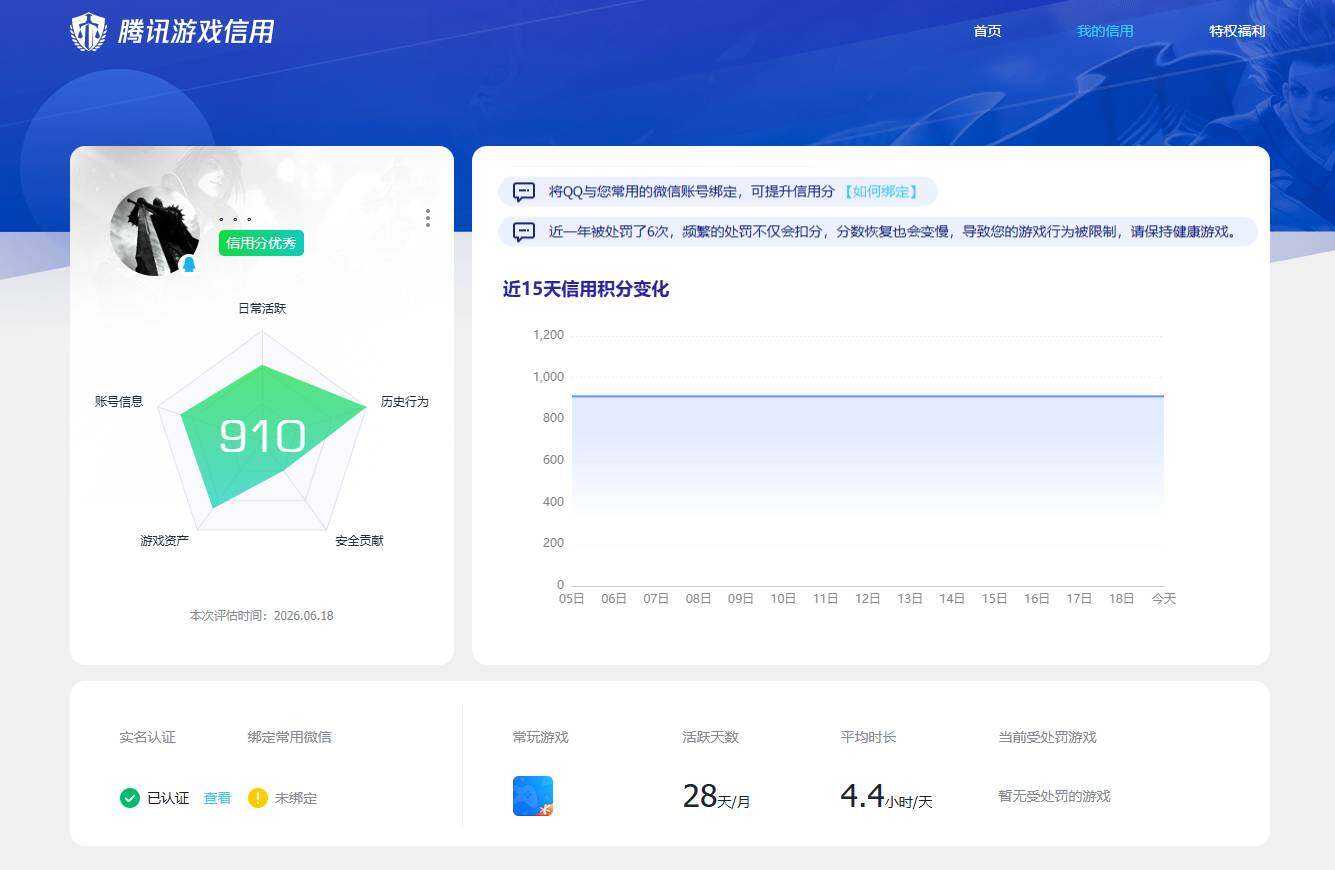Click the 平均时长 label
This screenshot has height=870, width=1335.
click(868, 737)
